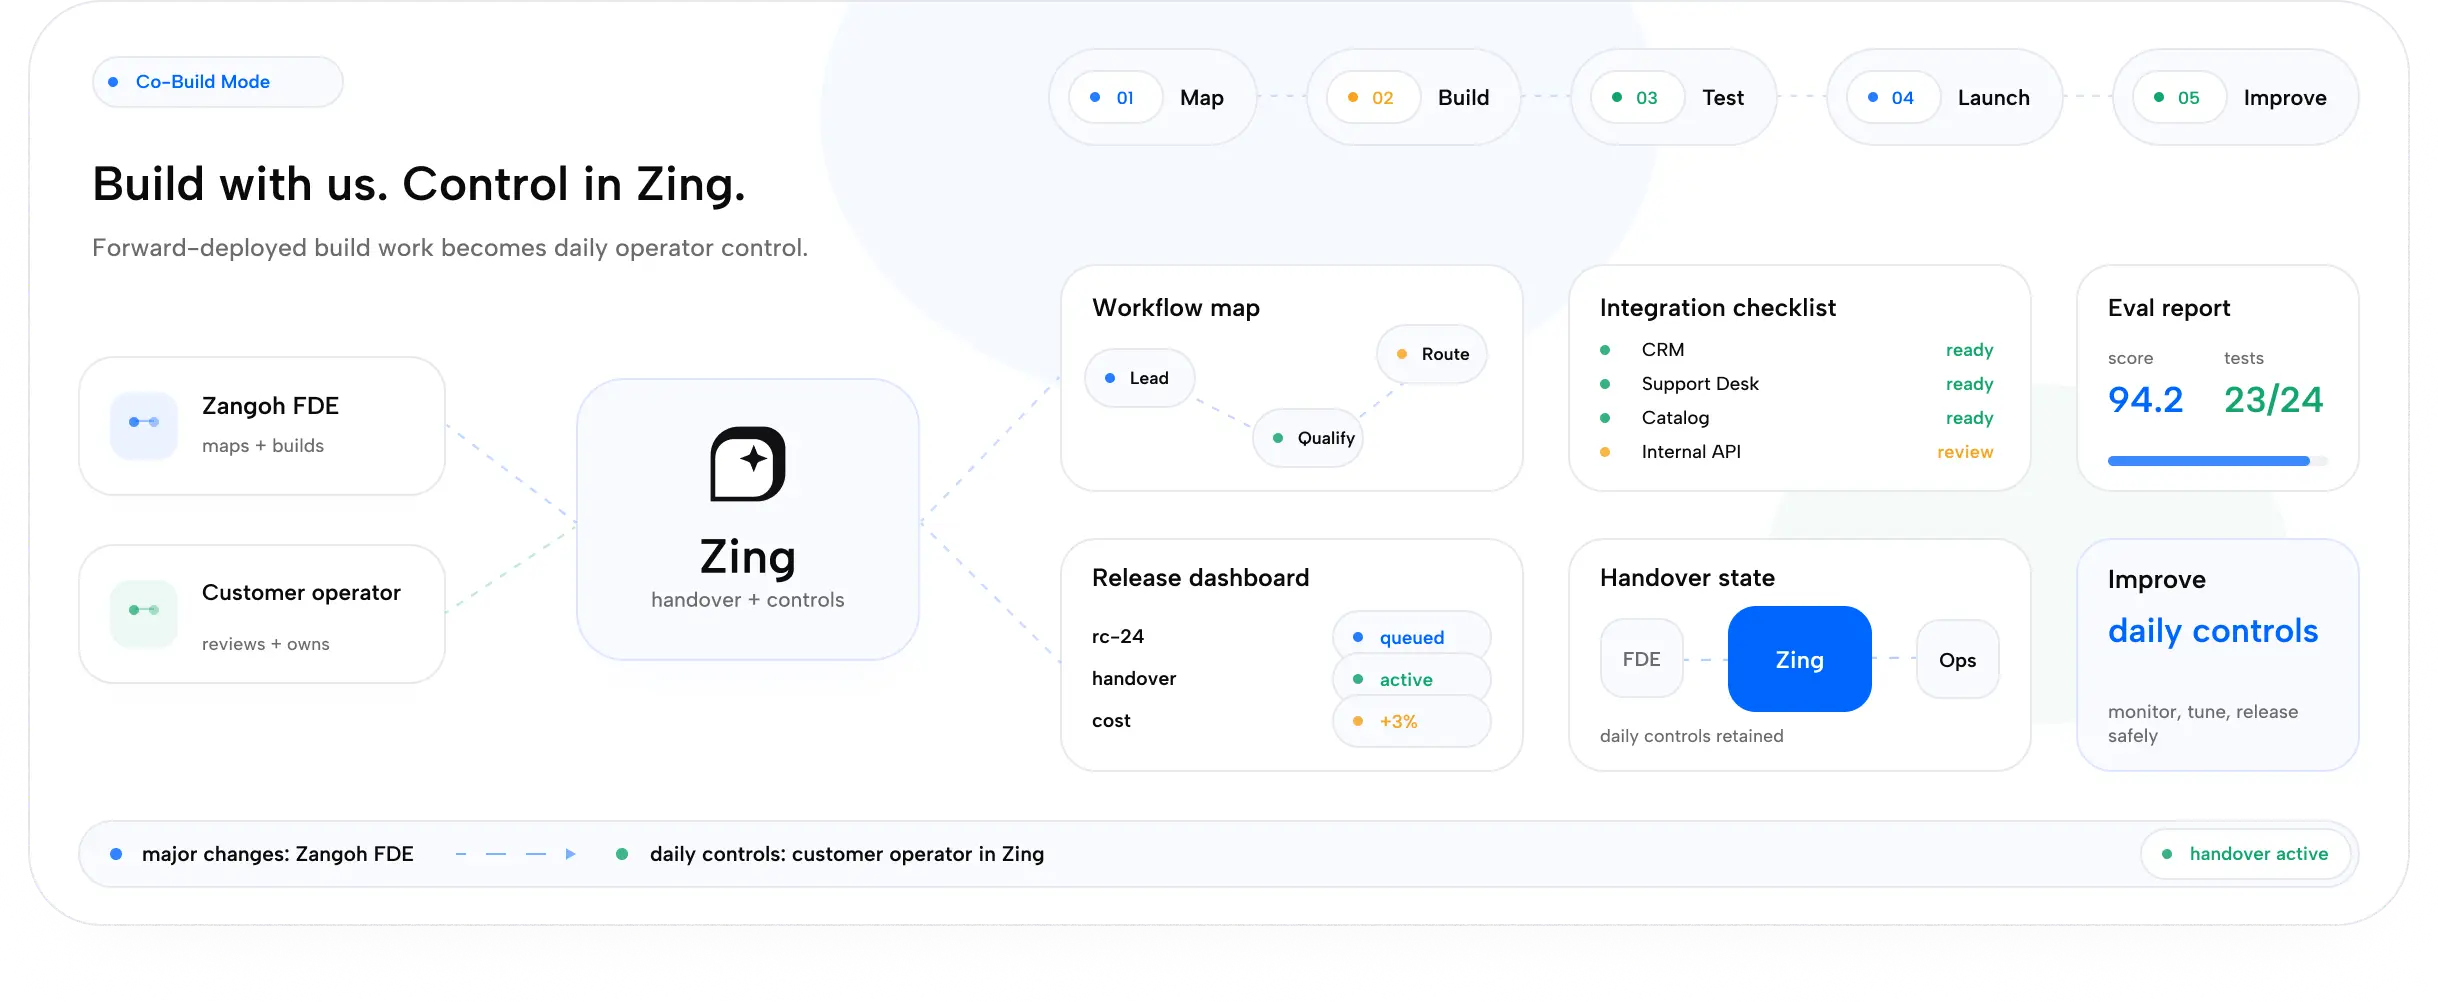The width and height of the screenshot is (2438, 1002).
Task: Select the 02 Build step
Action: (1414, 97)
